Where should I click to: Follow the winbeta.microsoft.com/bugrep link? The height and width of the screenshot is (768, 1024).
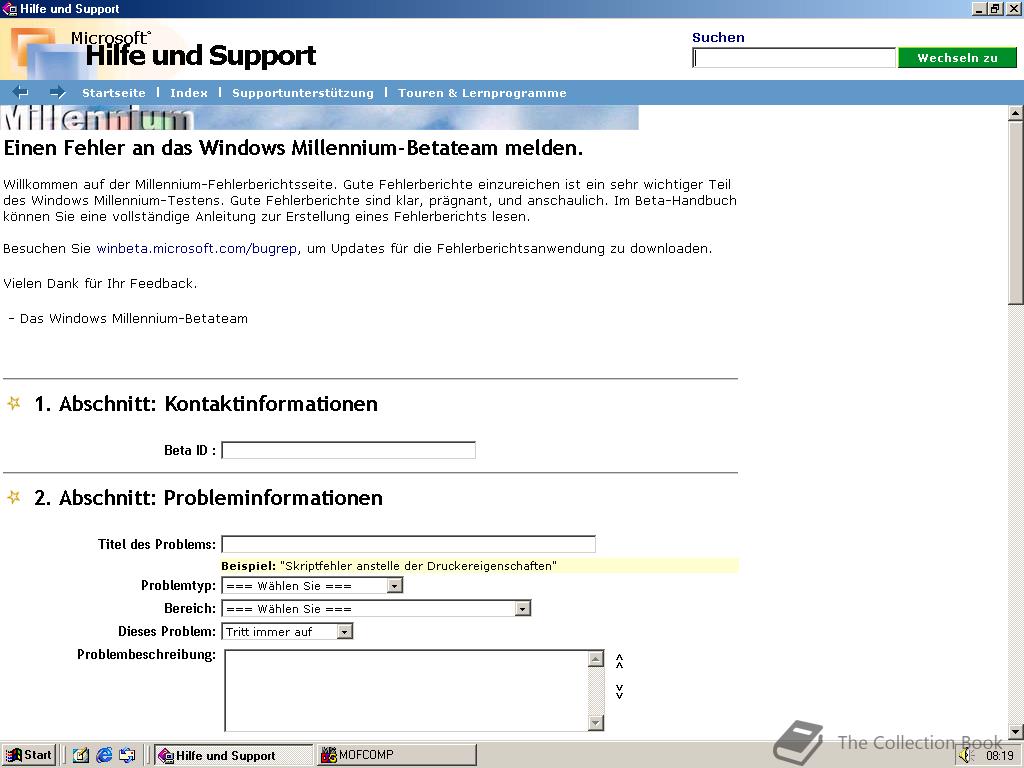tap(197, 248)
